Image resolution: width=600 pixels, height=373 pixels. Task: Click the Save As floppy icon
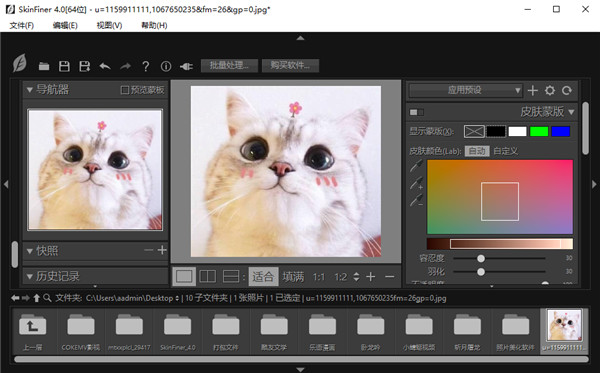85,66
